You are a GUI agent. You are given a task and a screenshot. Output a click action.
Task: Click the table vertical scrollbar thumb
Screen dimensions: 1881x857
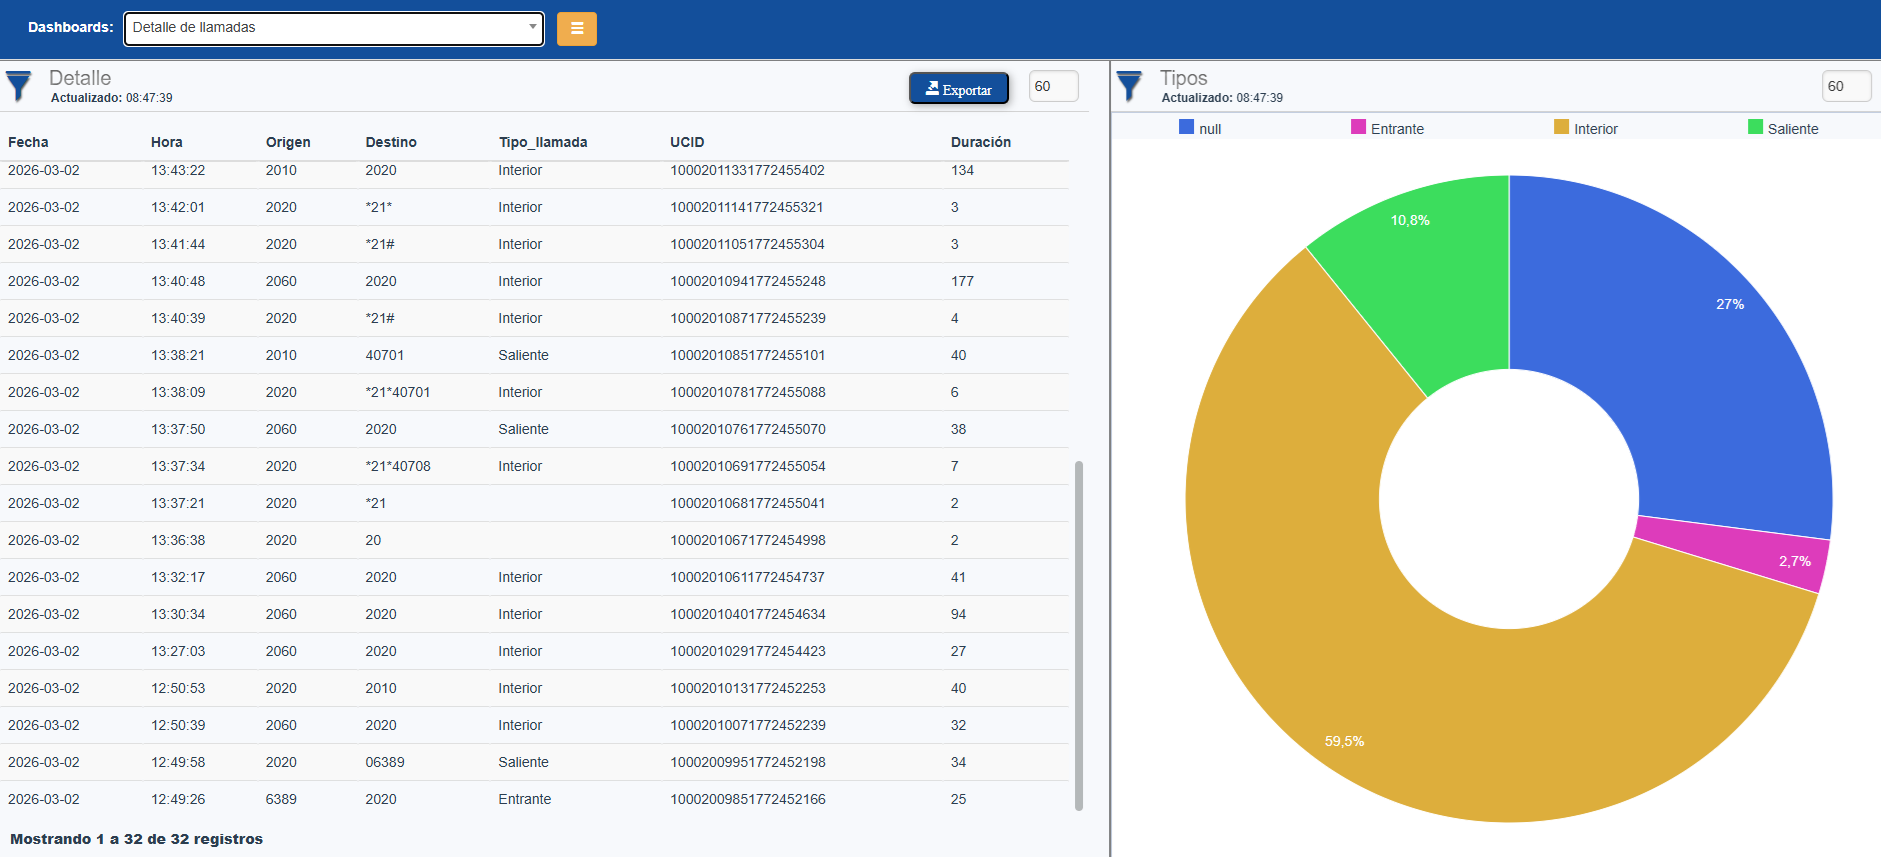pos(1078,635)
